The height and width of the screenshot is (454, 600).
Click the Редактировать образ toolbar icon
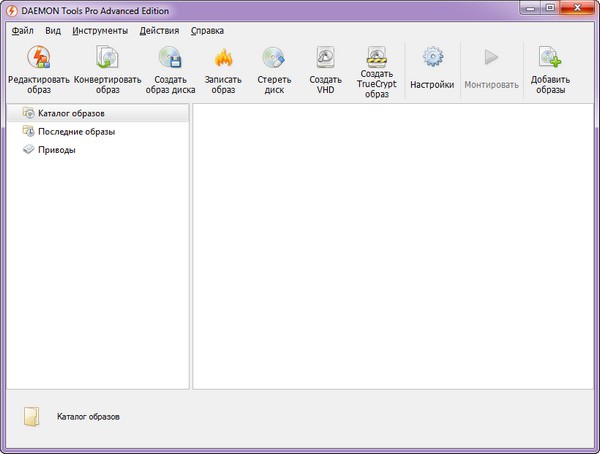click(38, 59)
